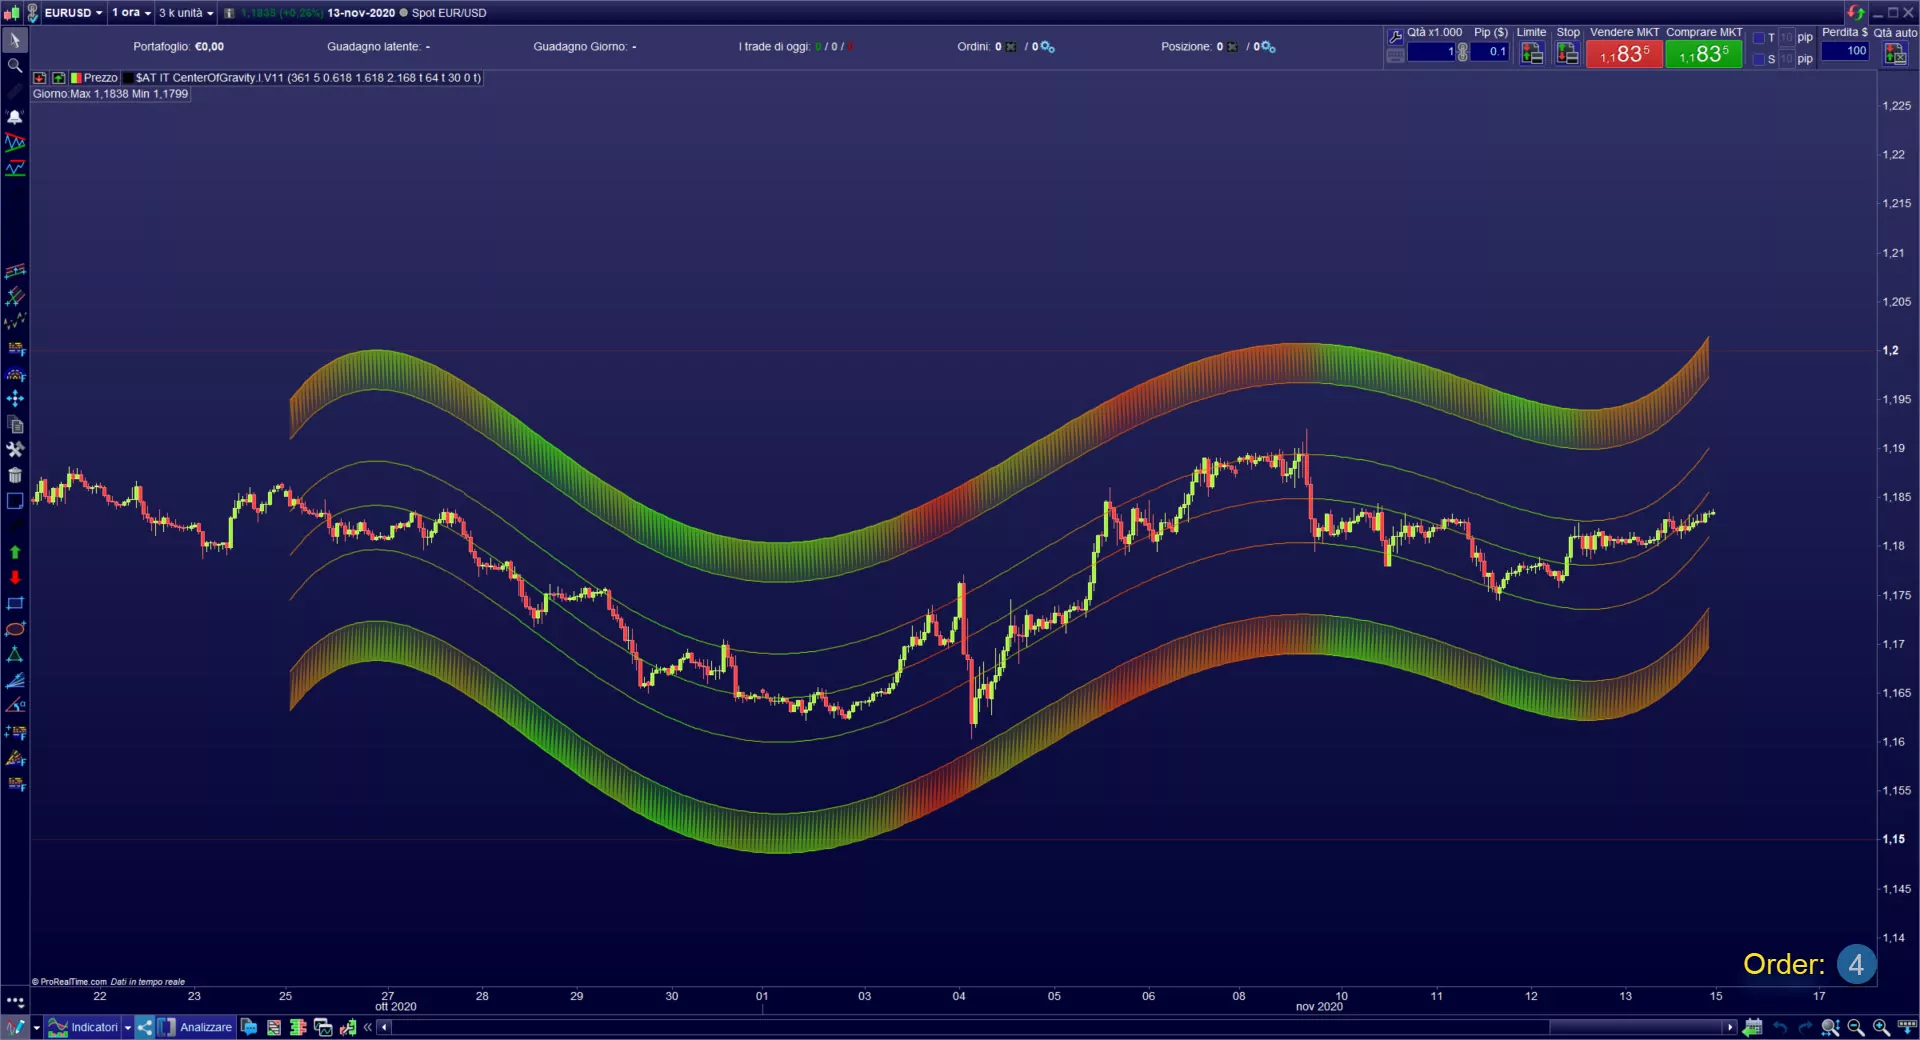
Task: Open the go-to-date calendar icon
Action: pos(1753,1027)
